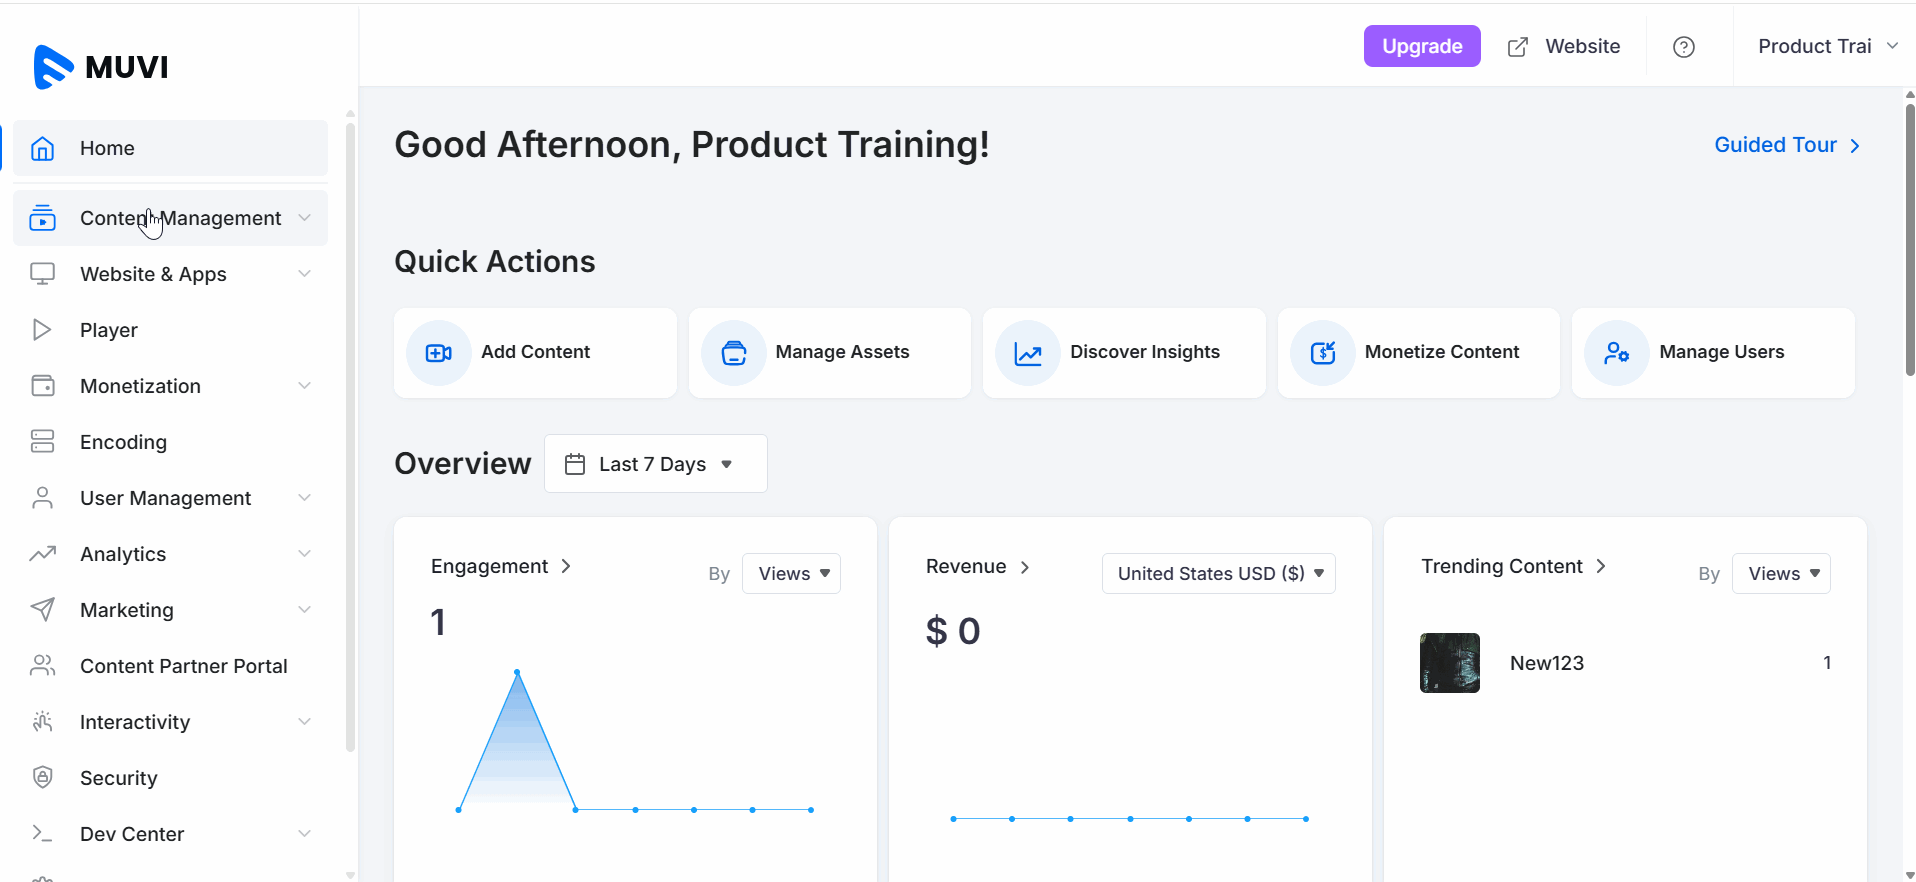Expand the Content Management menu
The width and height of the screenshot is (1916, 882).
point(180,218)
